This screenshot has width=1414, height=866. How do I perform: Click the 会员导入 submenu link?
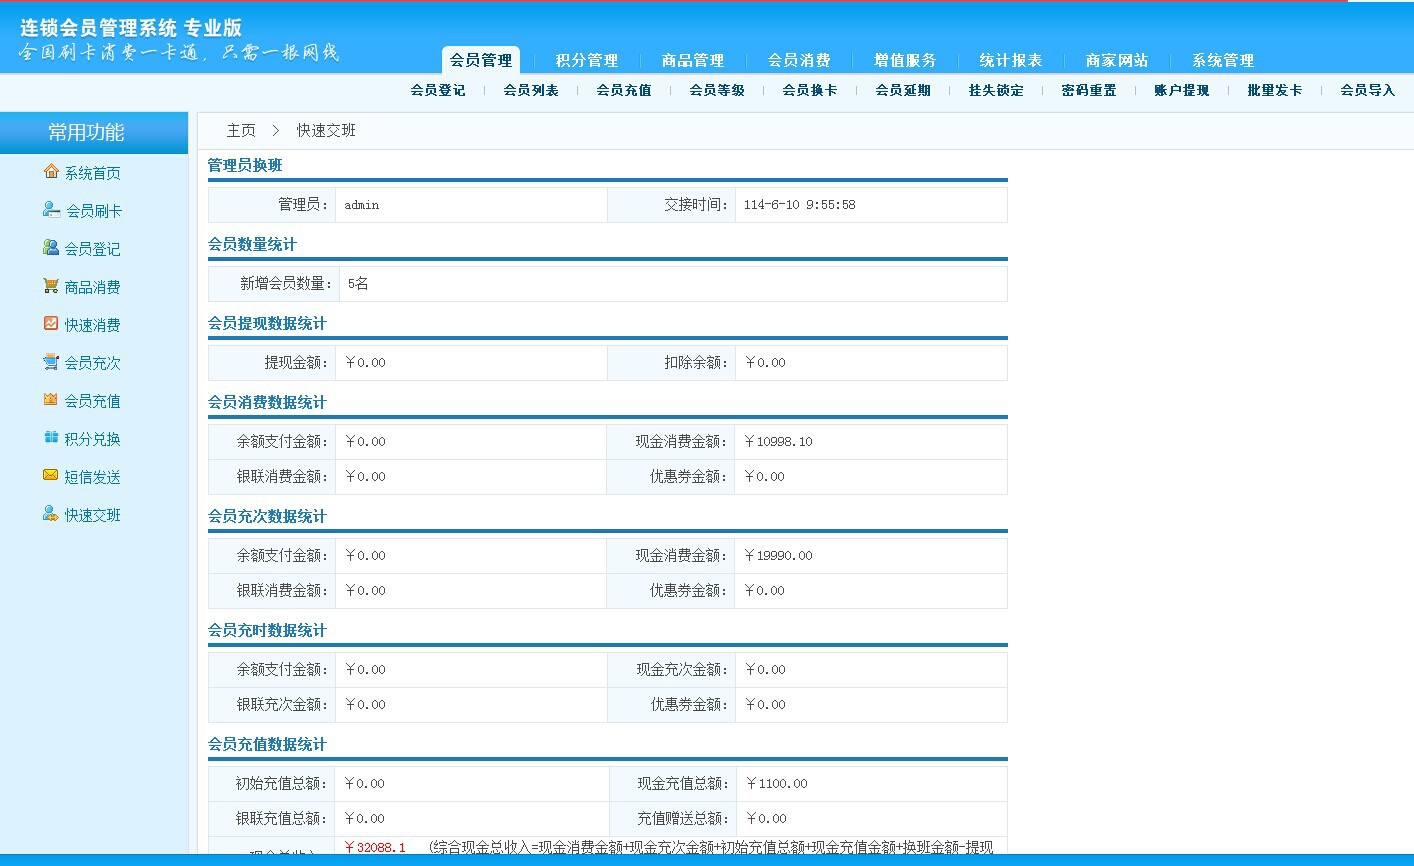pyautogui.click(x=1368, y=90)
